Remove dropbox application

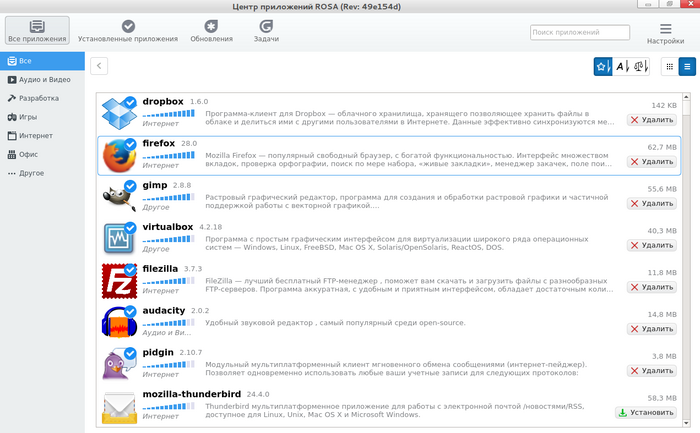point(652,120)
